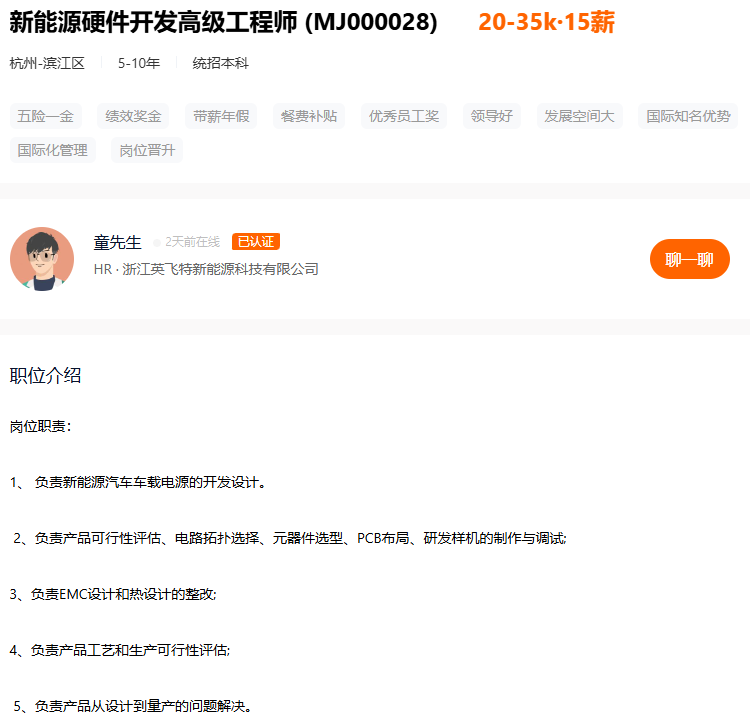Select the 五险一金 benefit tag
750x720 pixels.
(x=45, y=116)
